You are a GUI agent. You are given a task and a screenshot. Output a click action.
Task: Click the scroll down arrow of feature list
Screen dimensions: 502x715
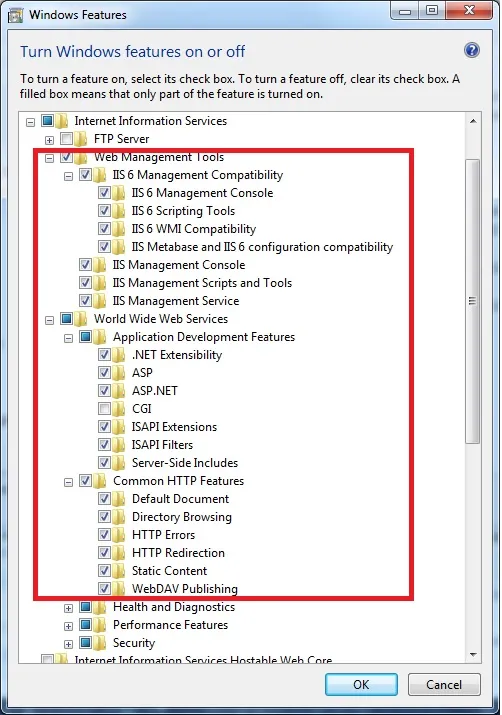click(473, 654)
